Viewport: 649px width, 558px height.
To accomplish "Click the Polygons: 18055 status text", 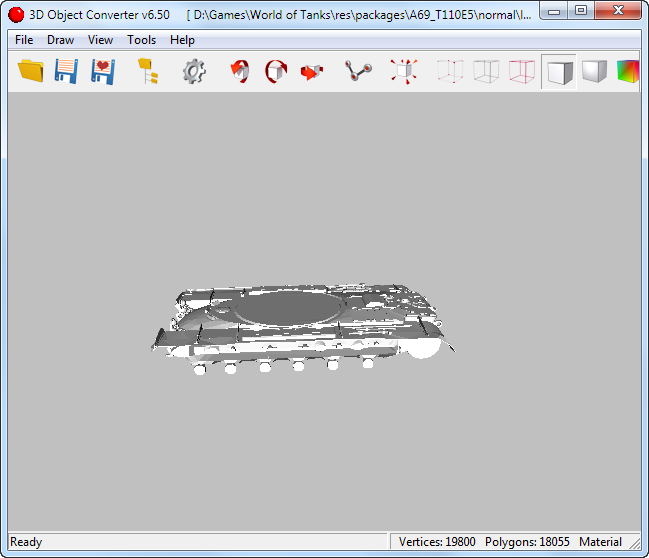I will (527, 542).
